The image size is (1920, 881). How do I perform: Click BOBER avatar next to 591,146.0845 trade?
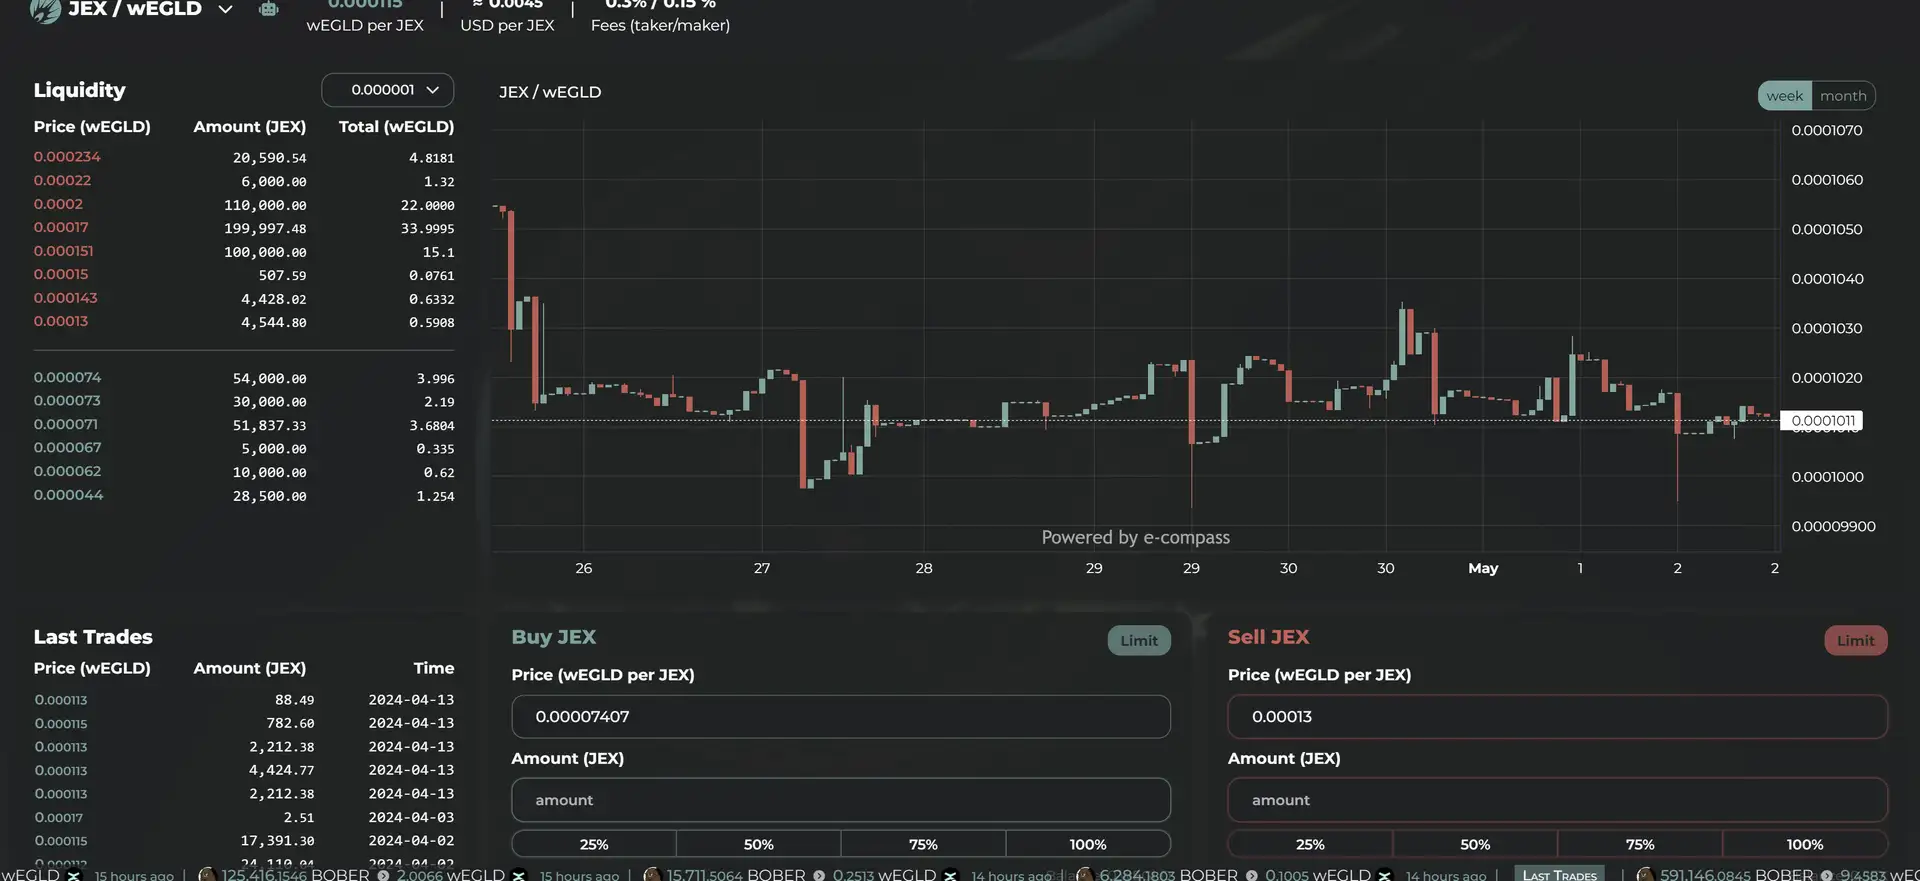click(x=1645, y=874)
